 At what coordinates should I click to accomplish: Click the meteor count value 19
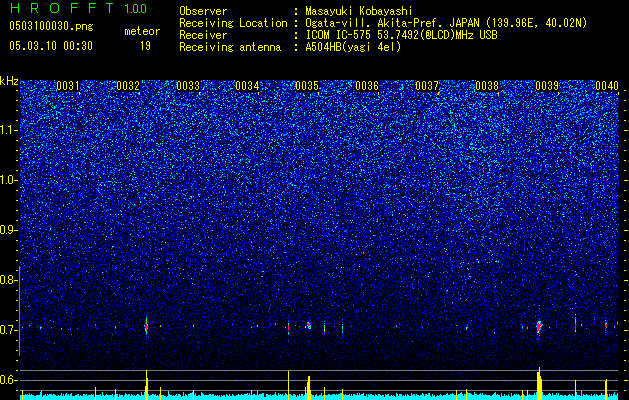point(145,46)
